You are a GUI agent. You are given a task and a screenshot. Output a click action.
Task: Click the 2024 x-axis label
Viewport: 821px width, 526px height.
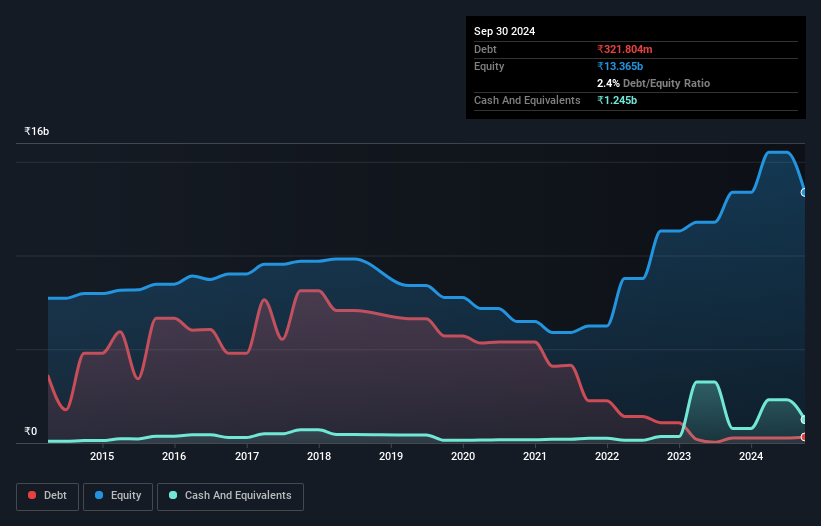point(751,456)
